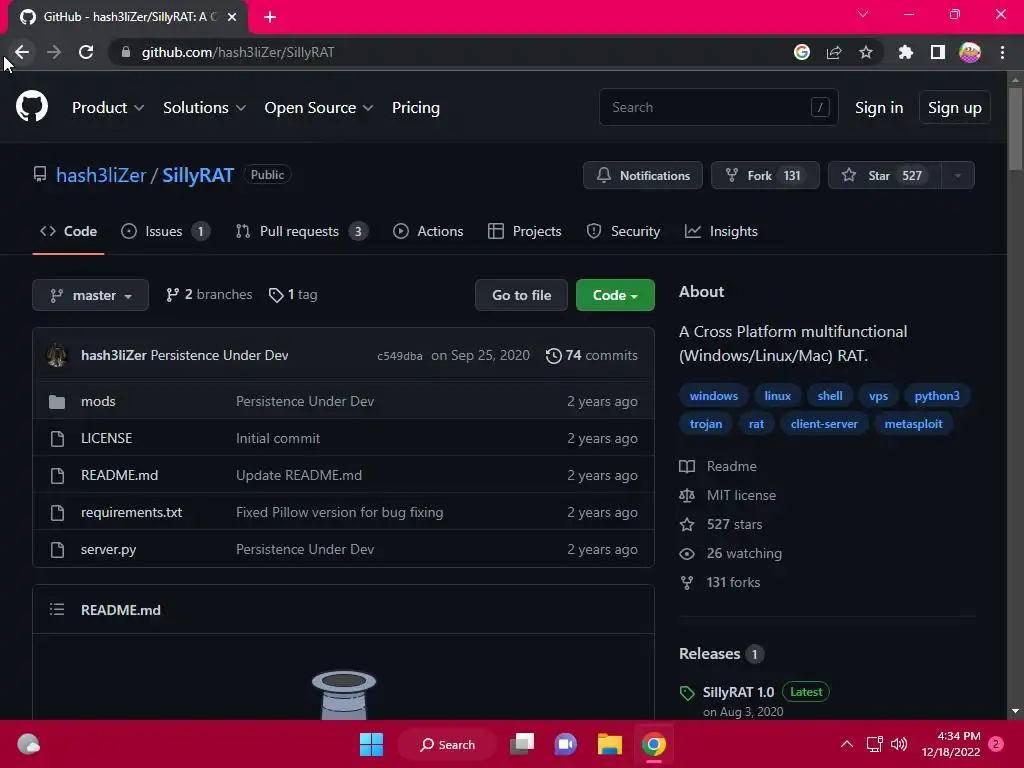Open Chrome tab search chevron
This screenshot has width=1024, height=768.
click(863, 14)
